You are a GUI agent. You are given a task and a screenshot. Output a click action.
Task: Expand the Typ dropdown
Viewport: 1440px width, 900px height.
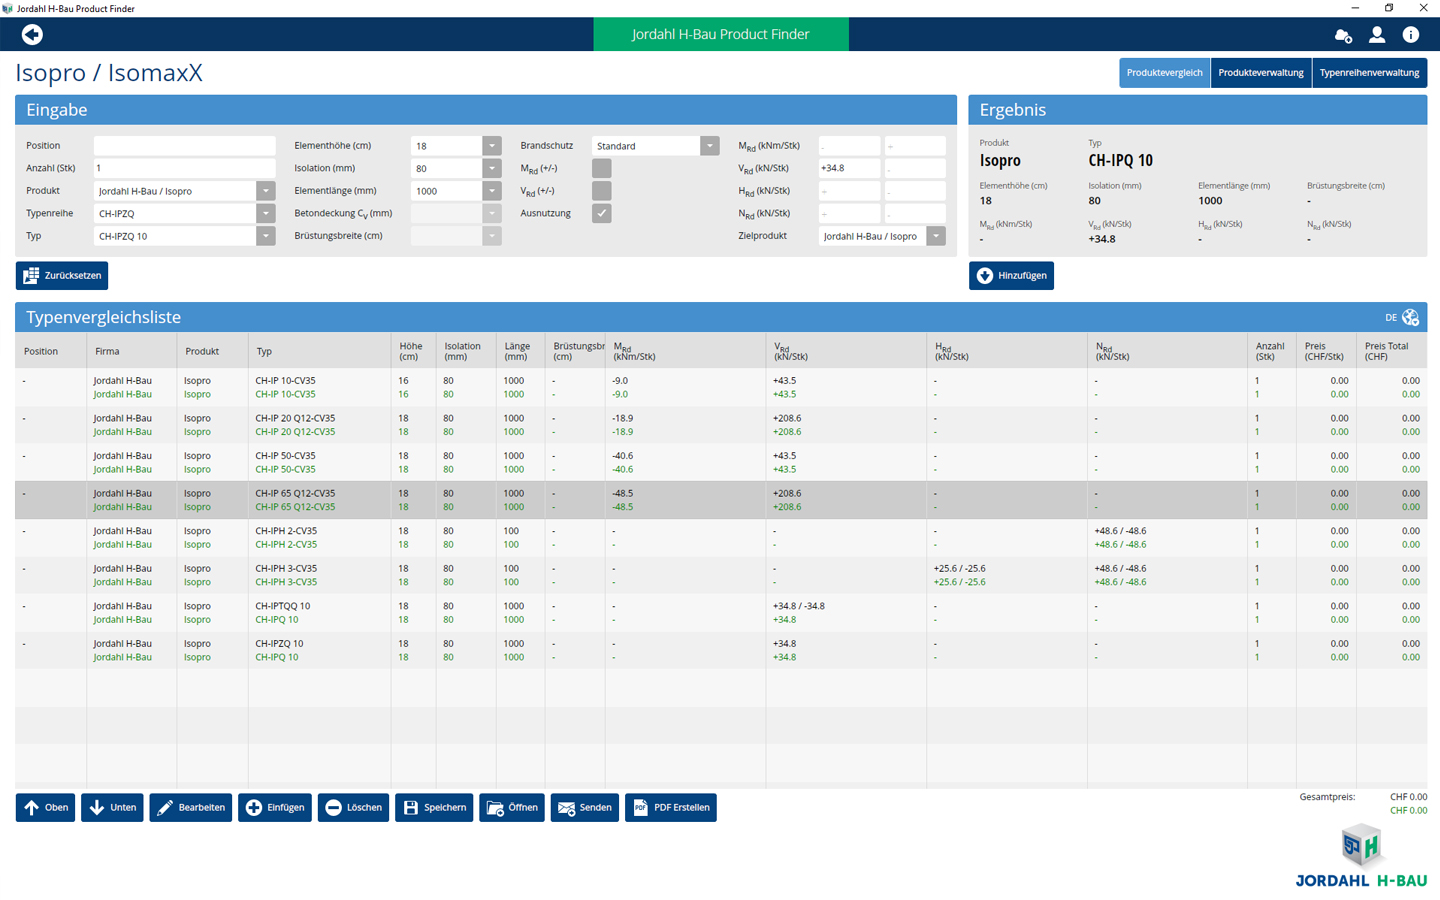point(265,236)
